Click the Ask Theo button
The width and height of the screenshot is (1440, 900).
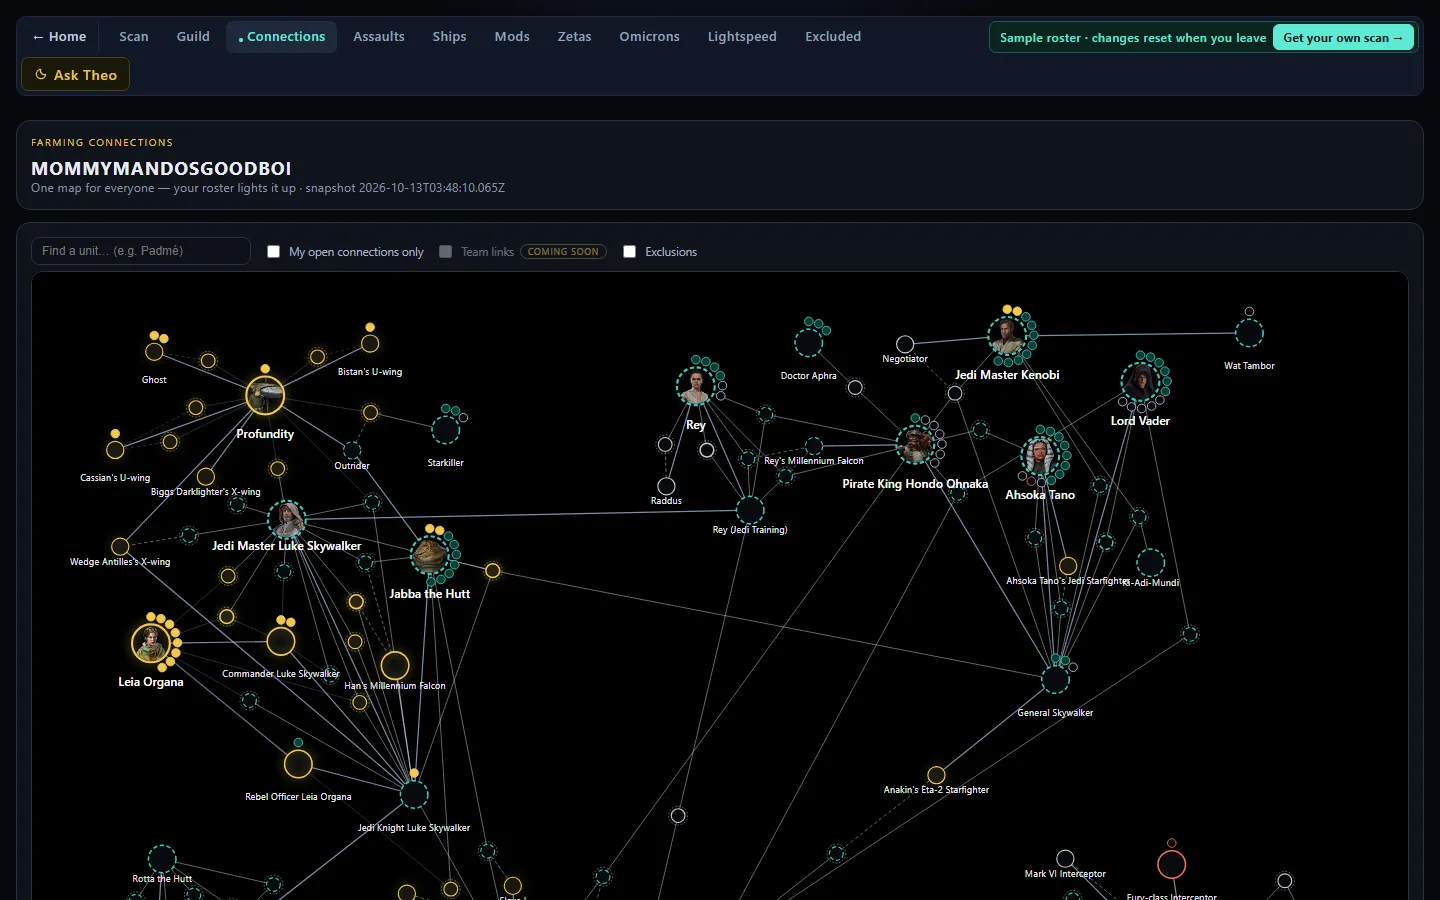coord(75,75)
